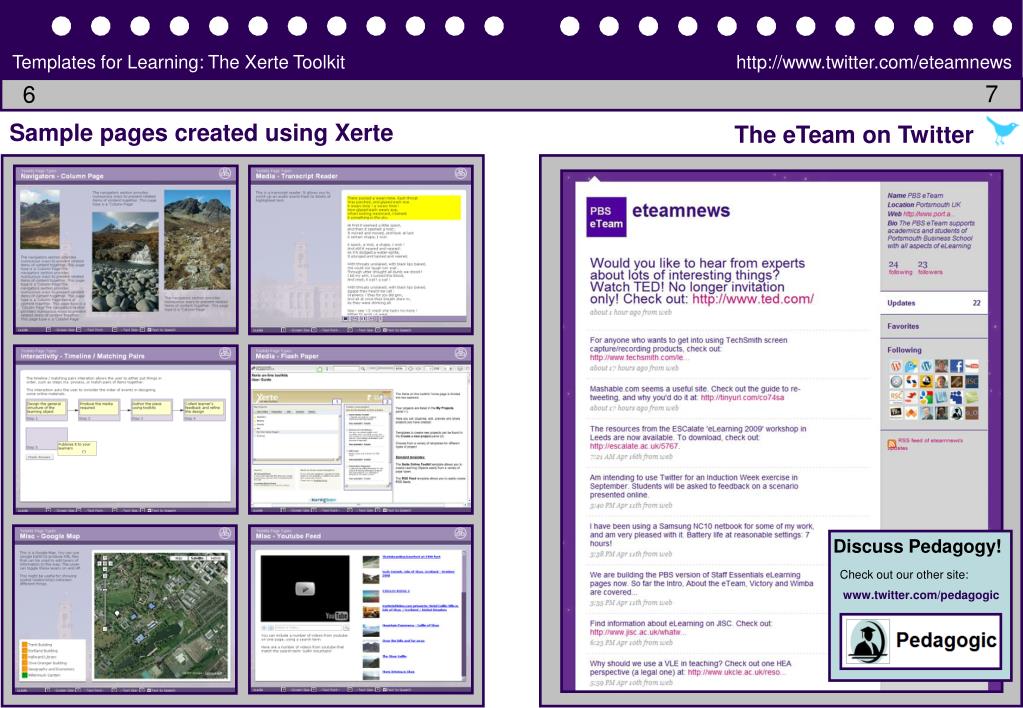Viewport: 1023px width, 708px height.
Task: Open the techsmith.com link in the tweet
Action: click(639, 358)
